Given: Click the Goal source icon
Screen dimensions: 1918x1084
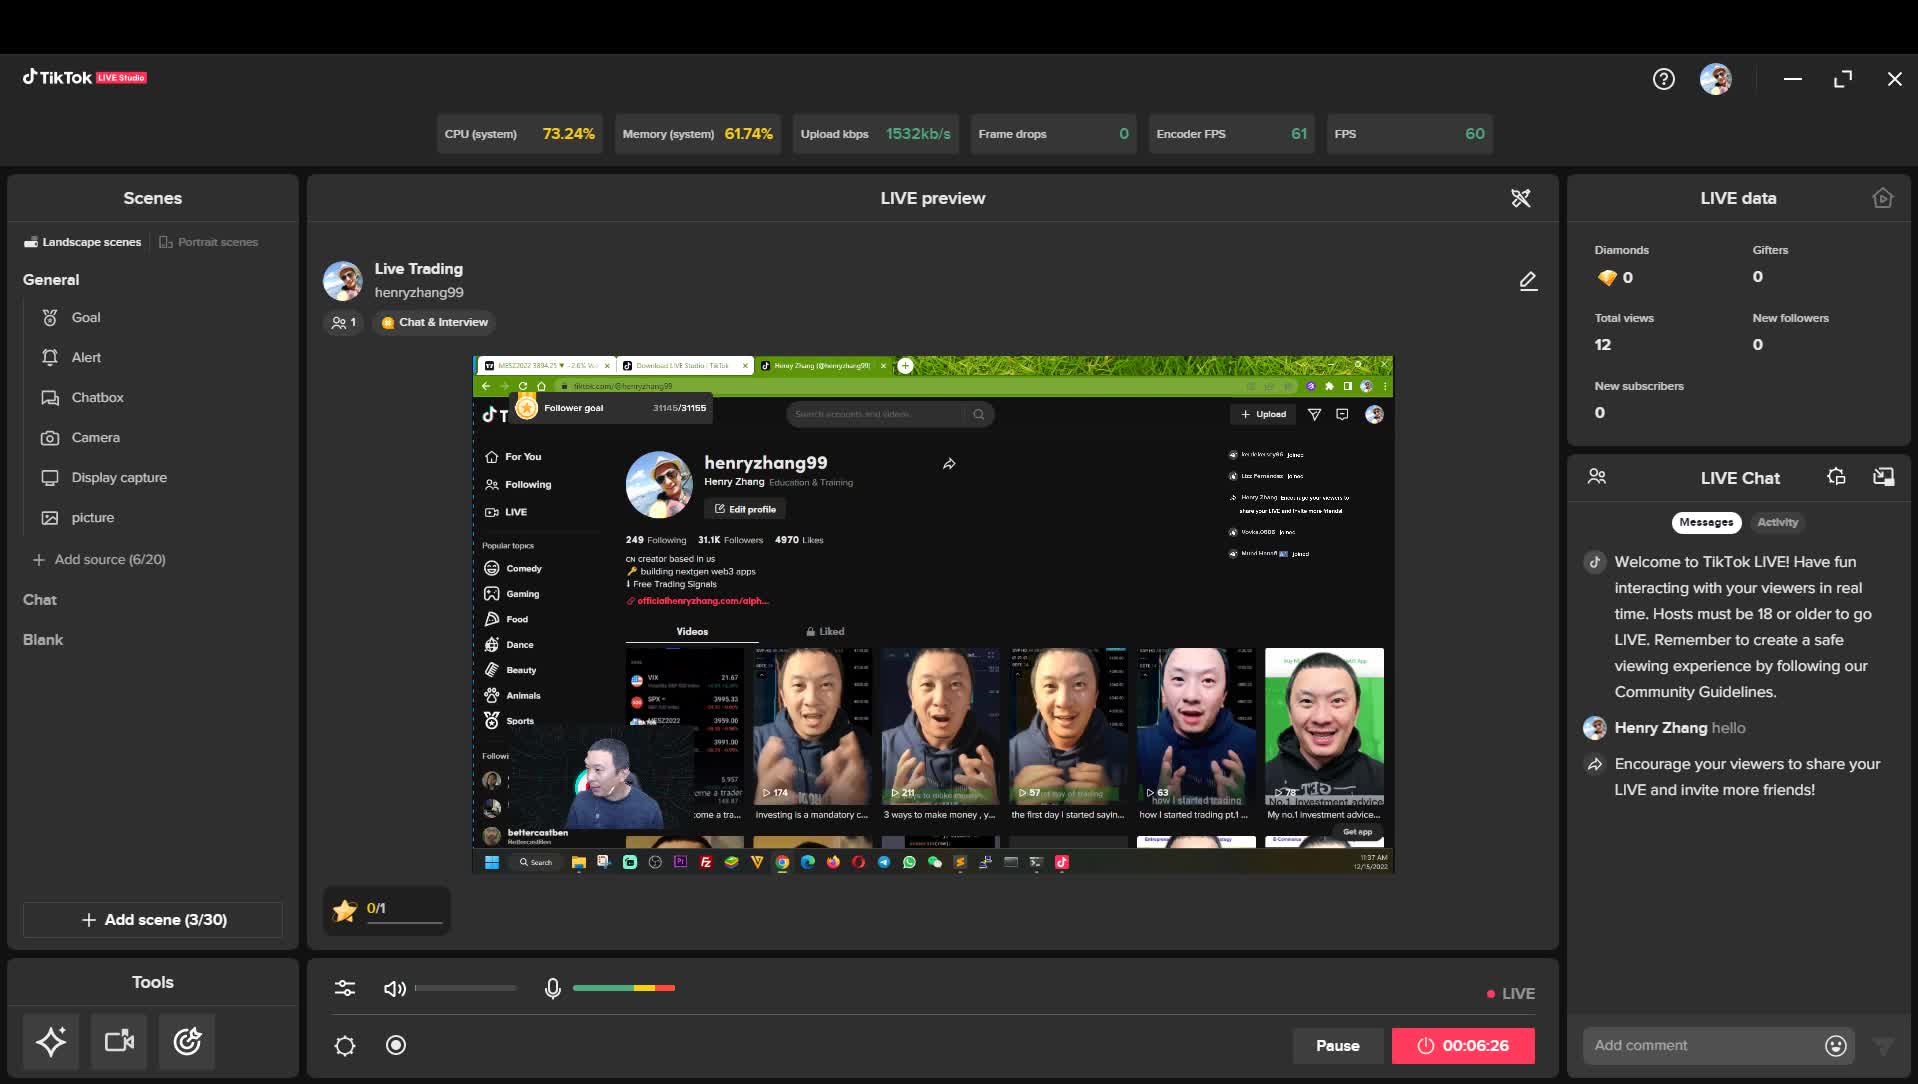Looking at the screenshot, I should (50, 318).
